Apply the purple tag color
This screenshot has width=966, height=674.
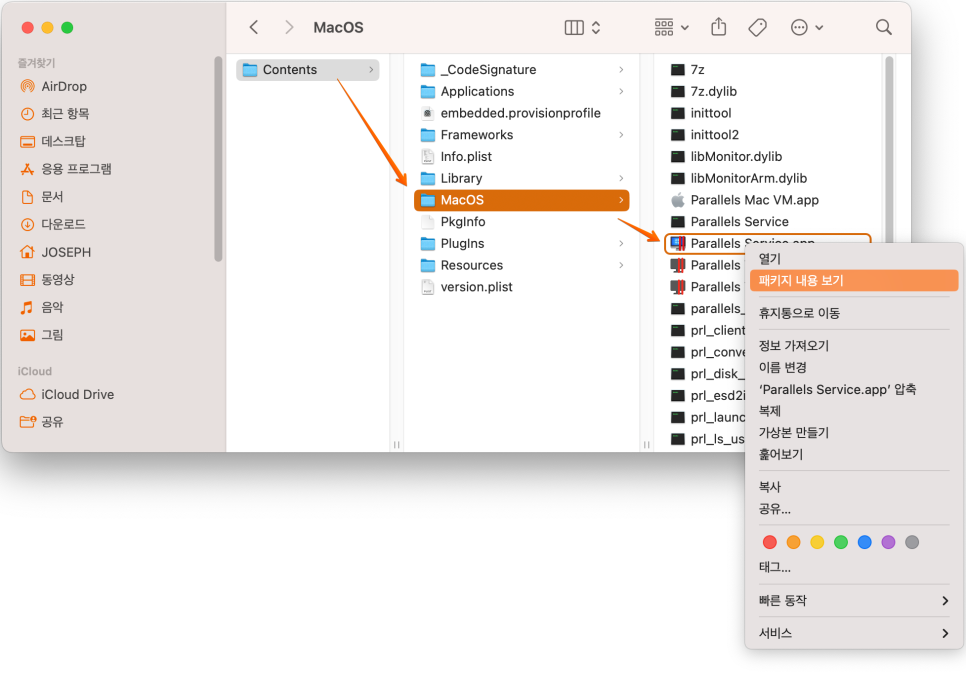pos(888,542)
